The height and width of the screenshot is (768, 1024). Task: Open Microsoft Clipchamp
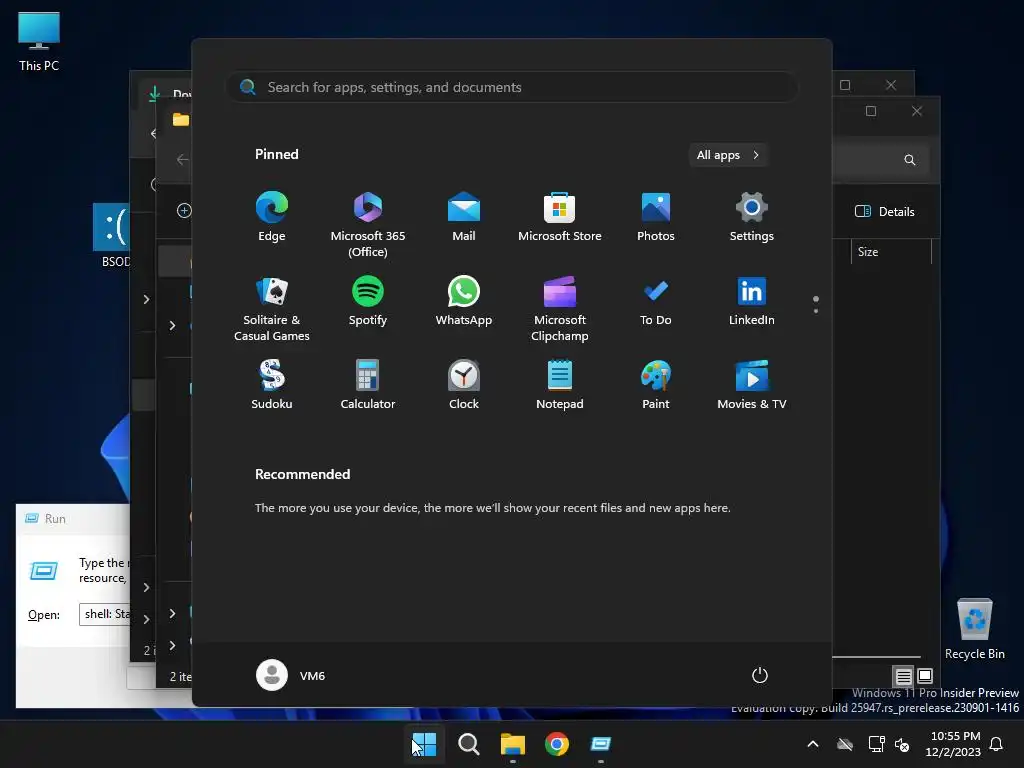[x=560, y=309]
